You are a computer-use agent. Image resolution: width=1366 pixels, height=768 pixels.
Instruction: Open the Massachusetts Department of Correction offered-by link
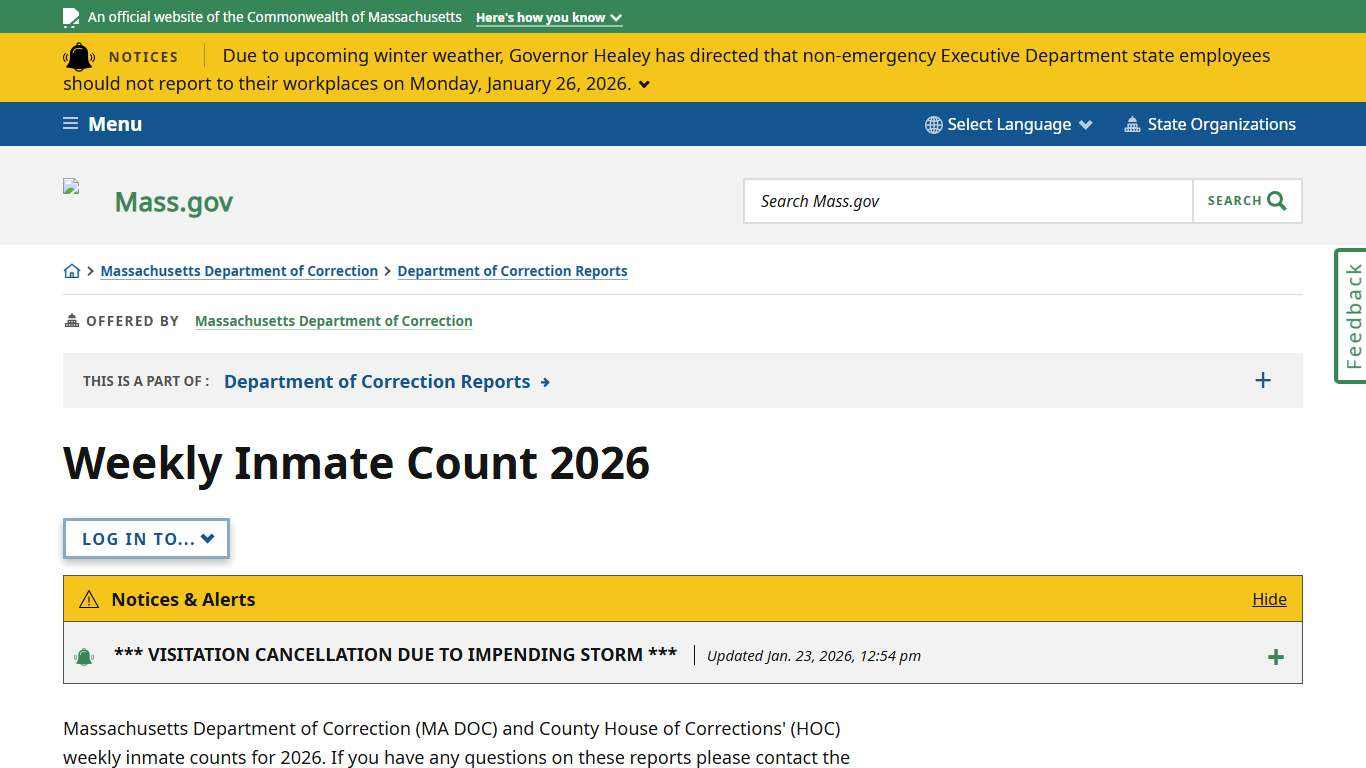(x=334, y=321)
